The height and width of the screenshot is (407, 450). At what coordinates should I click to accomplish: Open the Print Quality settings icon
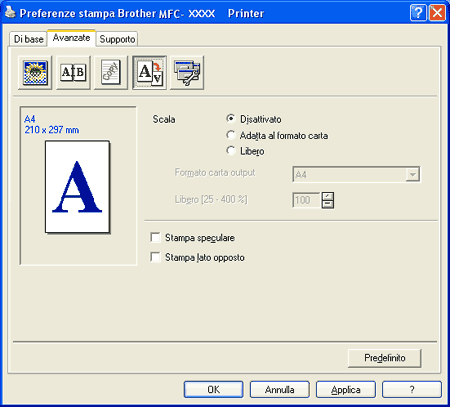(35, 73)
